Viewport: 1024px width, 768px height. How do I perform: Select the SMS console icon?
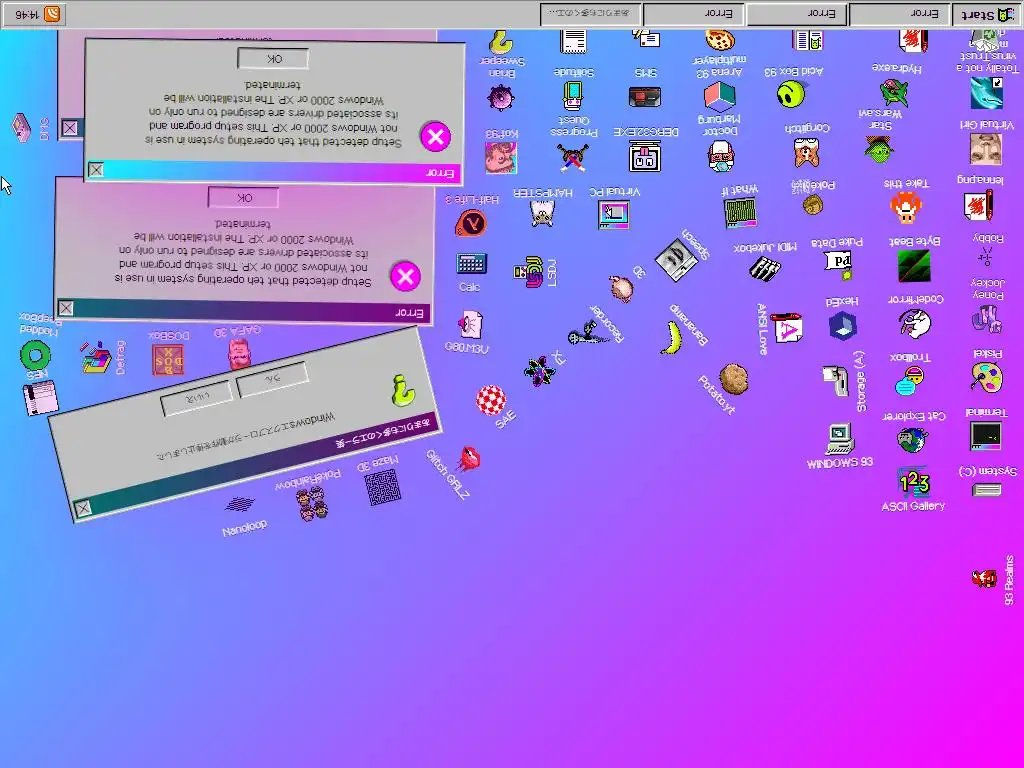[645, 97]
